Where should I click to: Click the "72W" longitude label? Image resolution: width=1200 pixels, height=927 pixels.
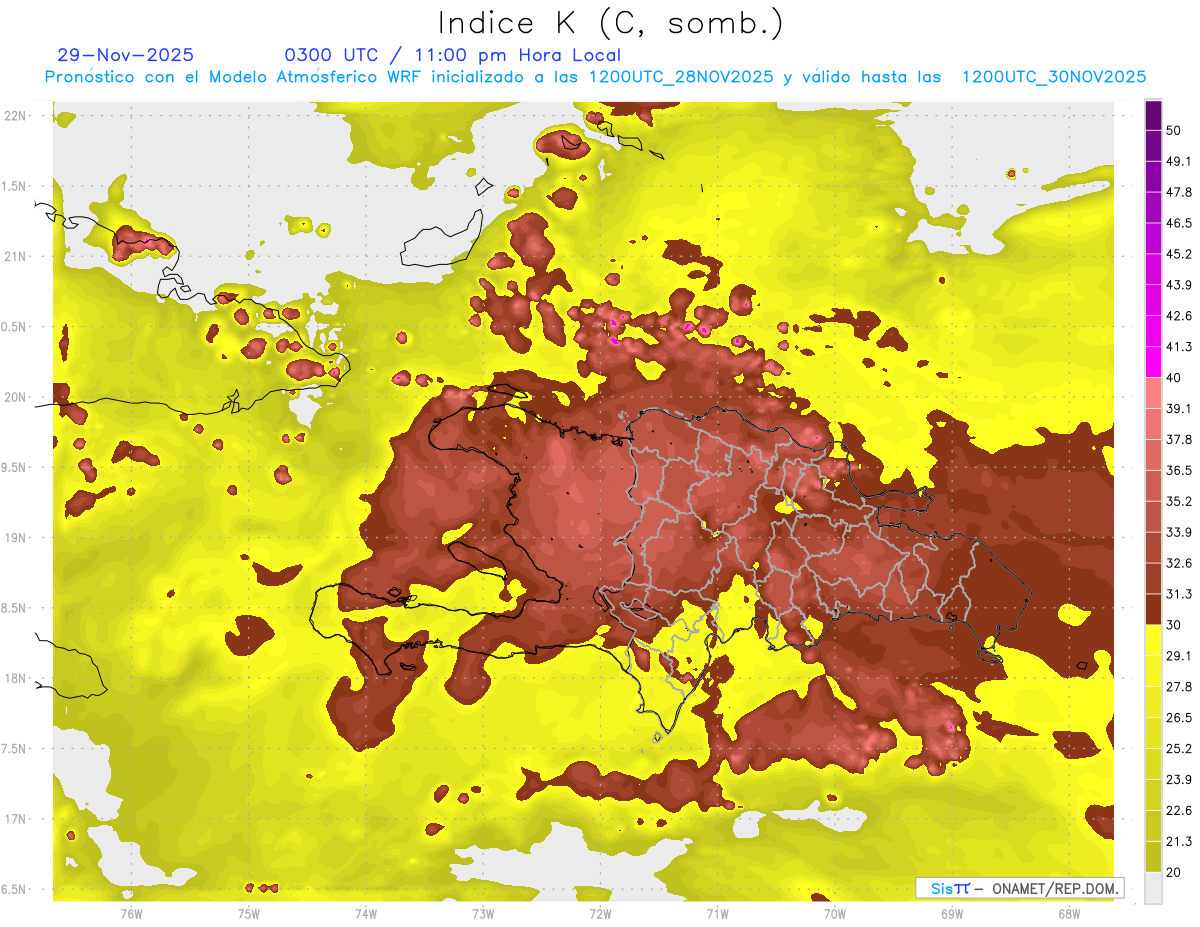(600, 914)
